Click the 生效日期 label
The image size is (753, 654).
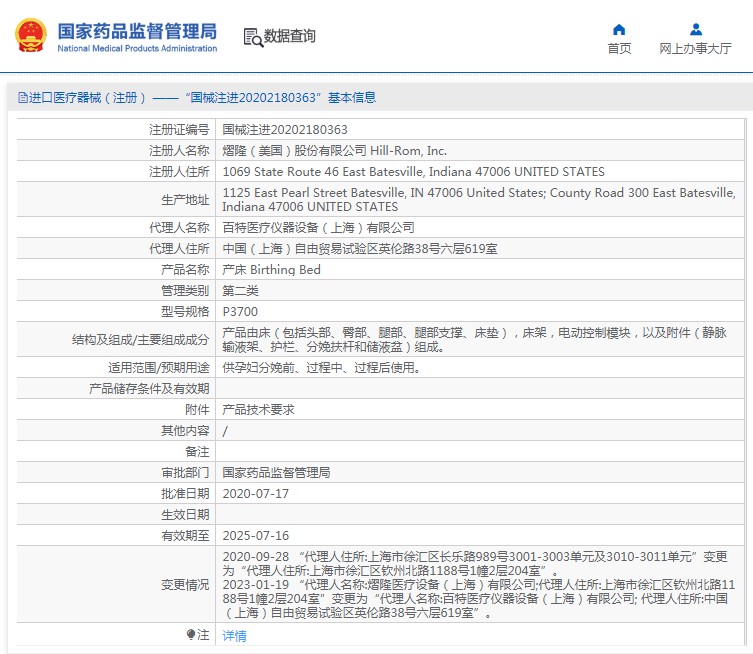(x=185, y=515)
